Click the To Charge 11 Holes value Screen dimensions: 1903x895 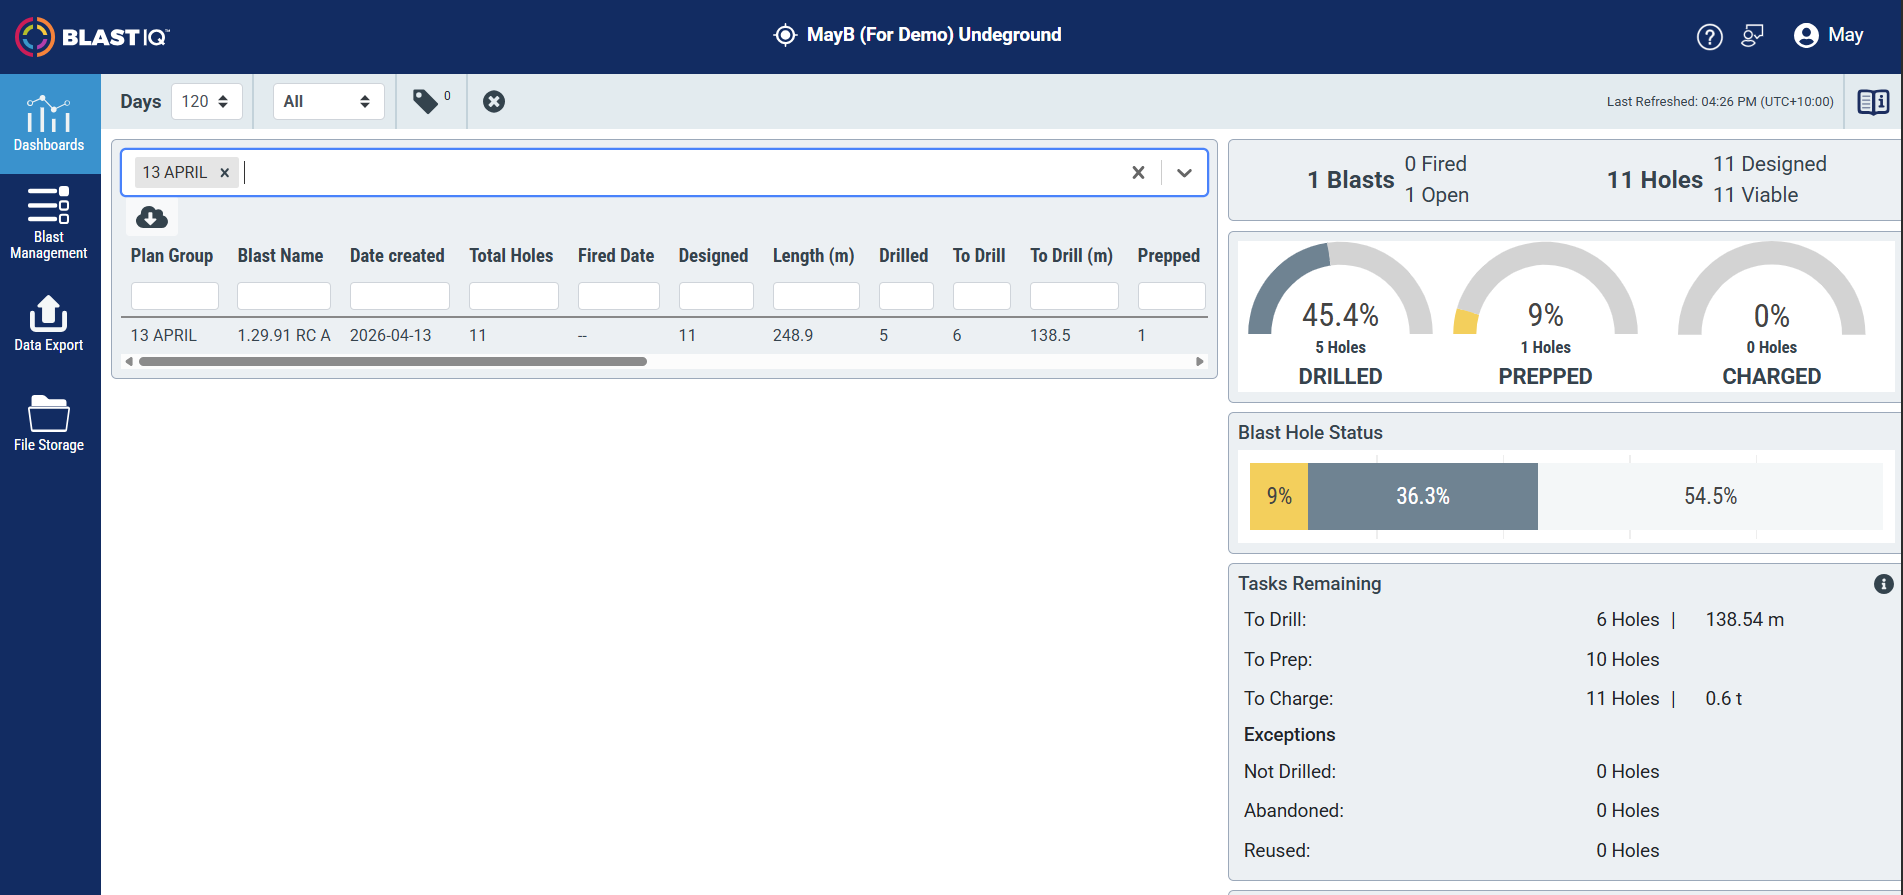coord(1623,699)
